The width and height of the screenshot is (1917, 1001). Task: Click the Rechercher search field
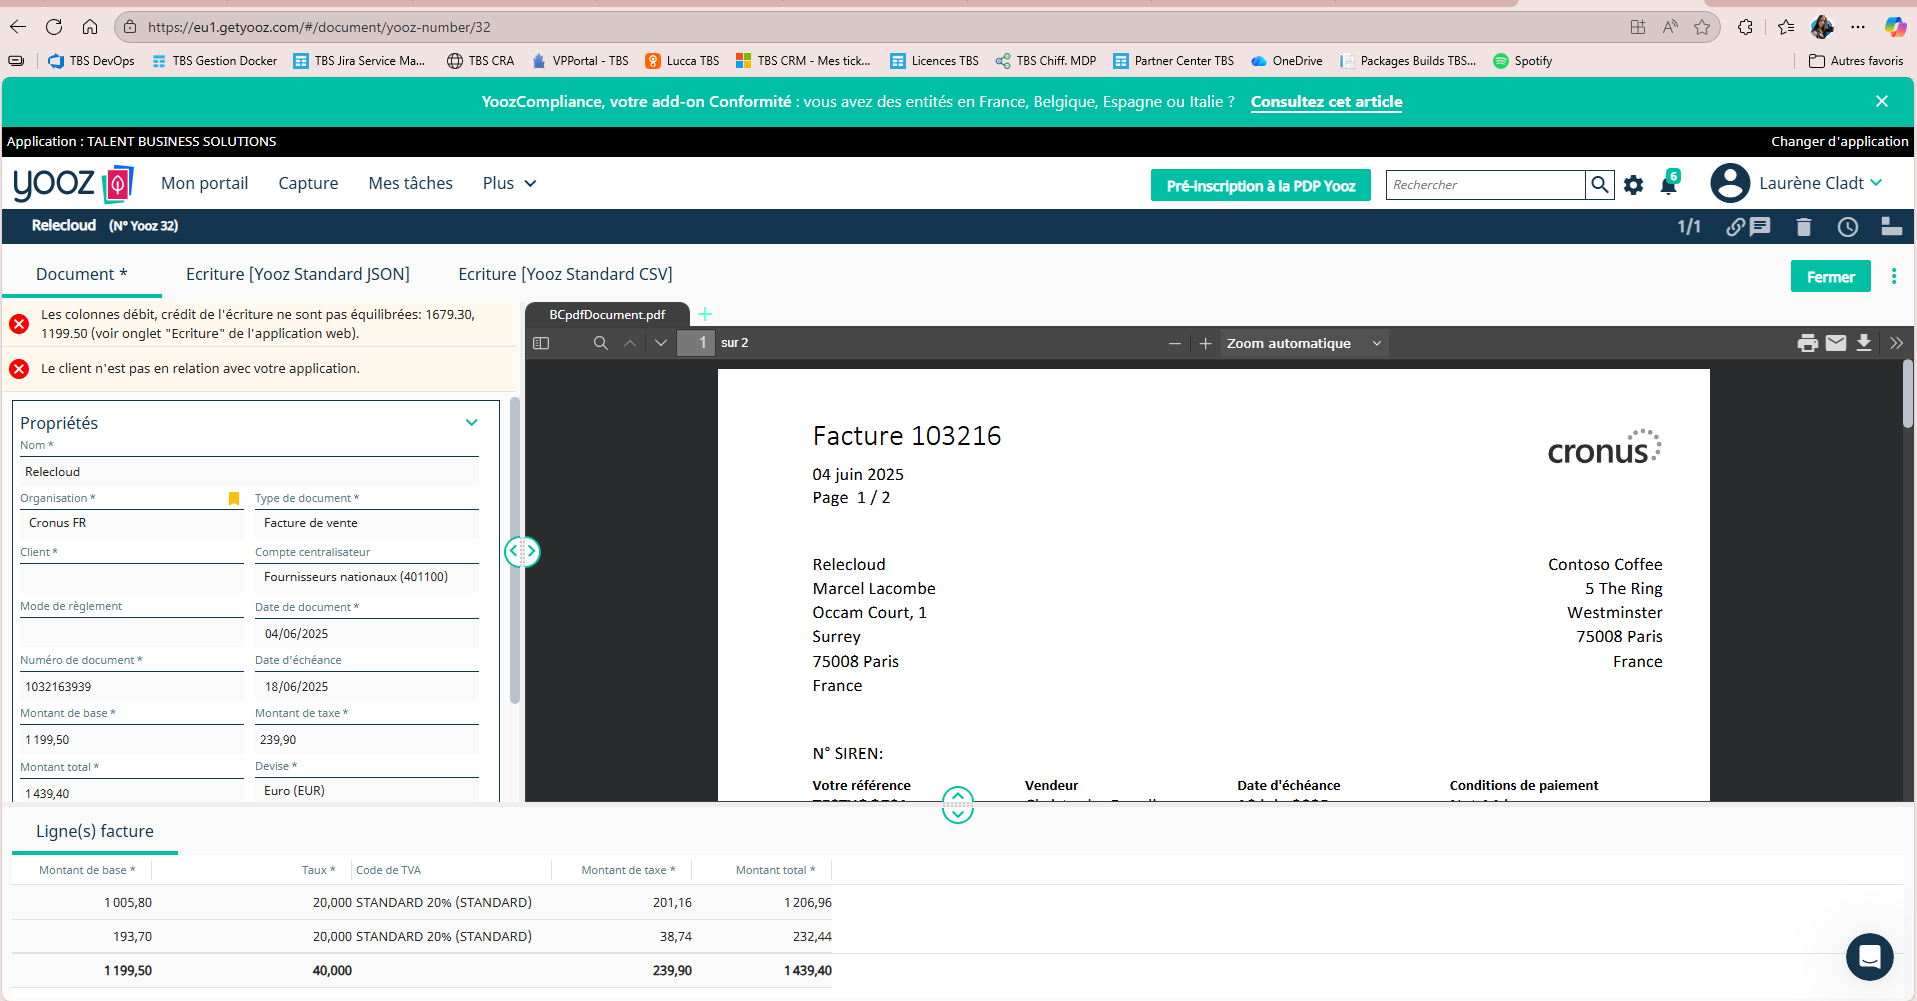pos(1484,185)
